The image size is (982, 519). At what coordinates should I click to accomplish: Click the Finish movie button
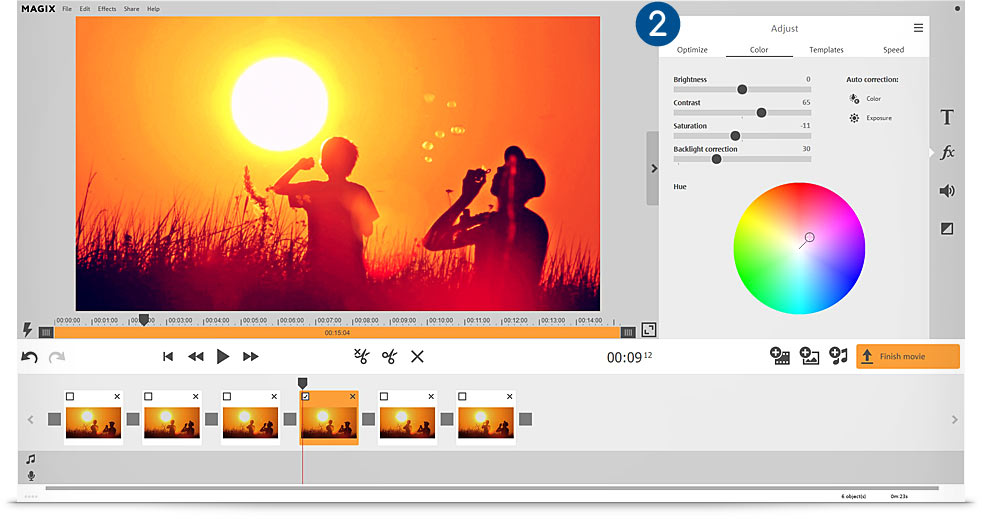[907, 357]
